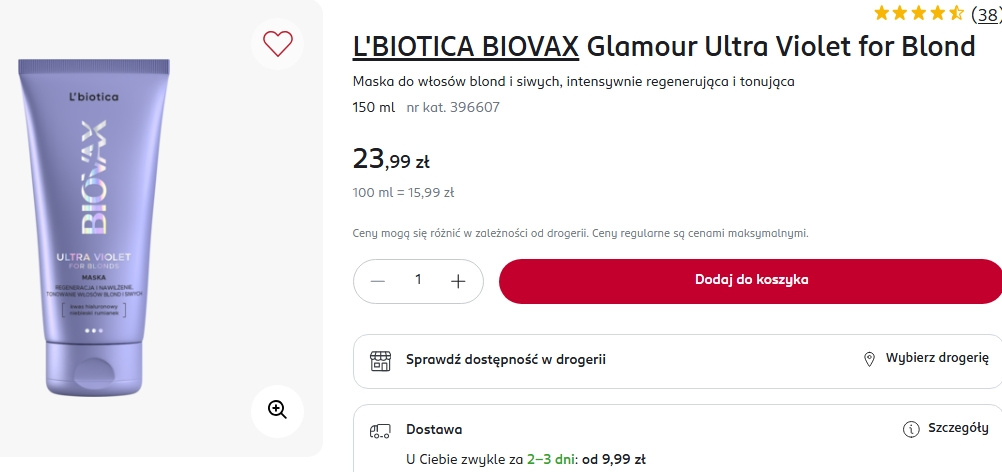Increase quantity with the plus icon
1002x472 pixels.
click(458, 281)
